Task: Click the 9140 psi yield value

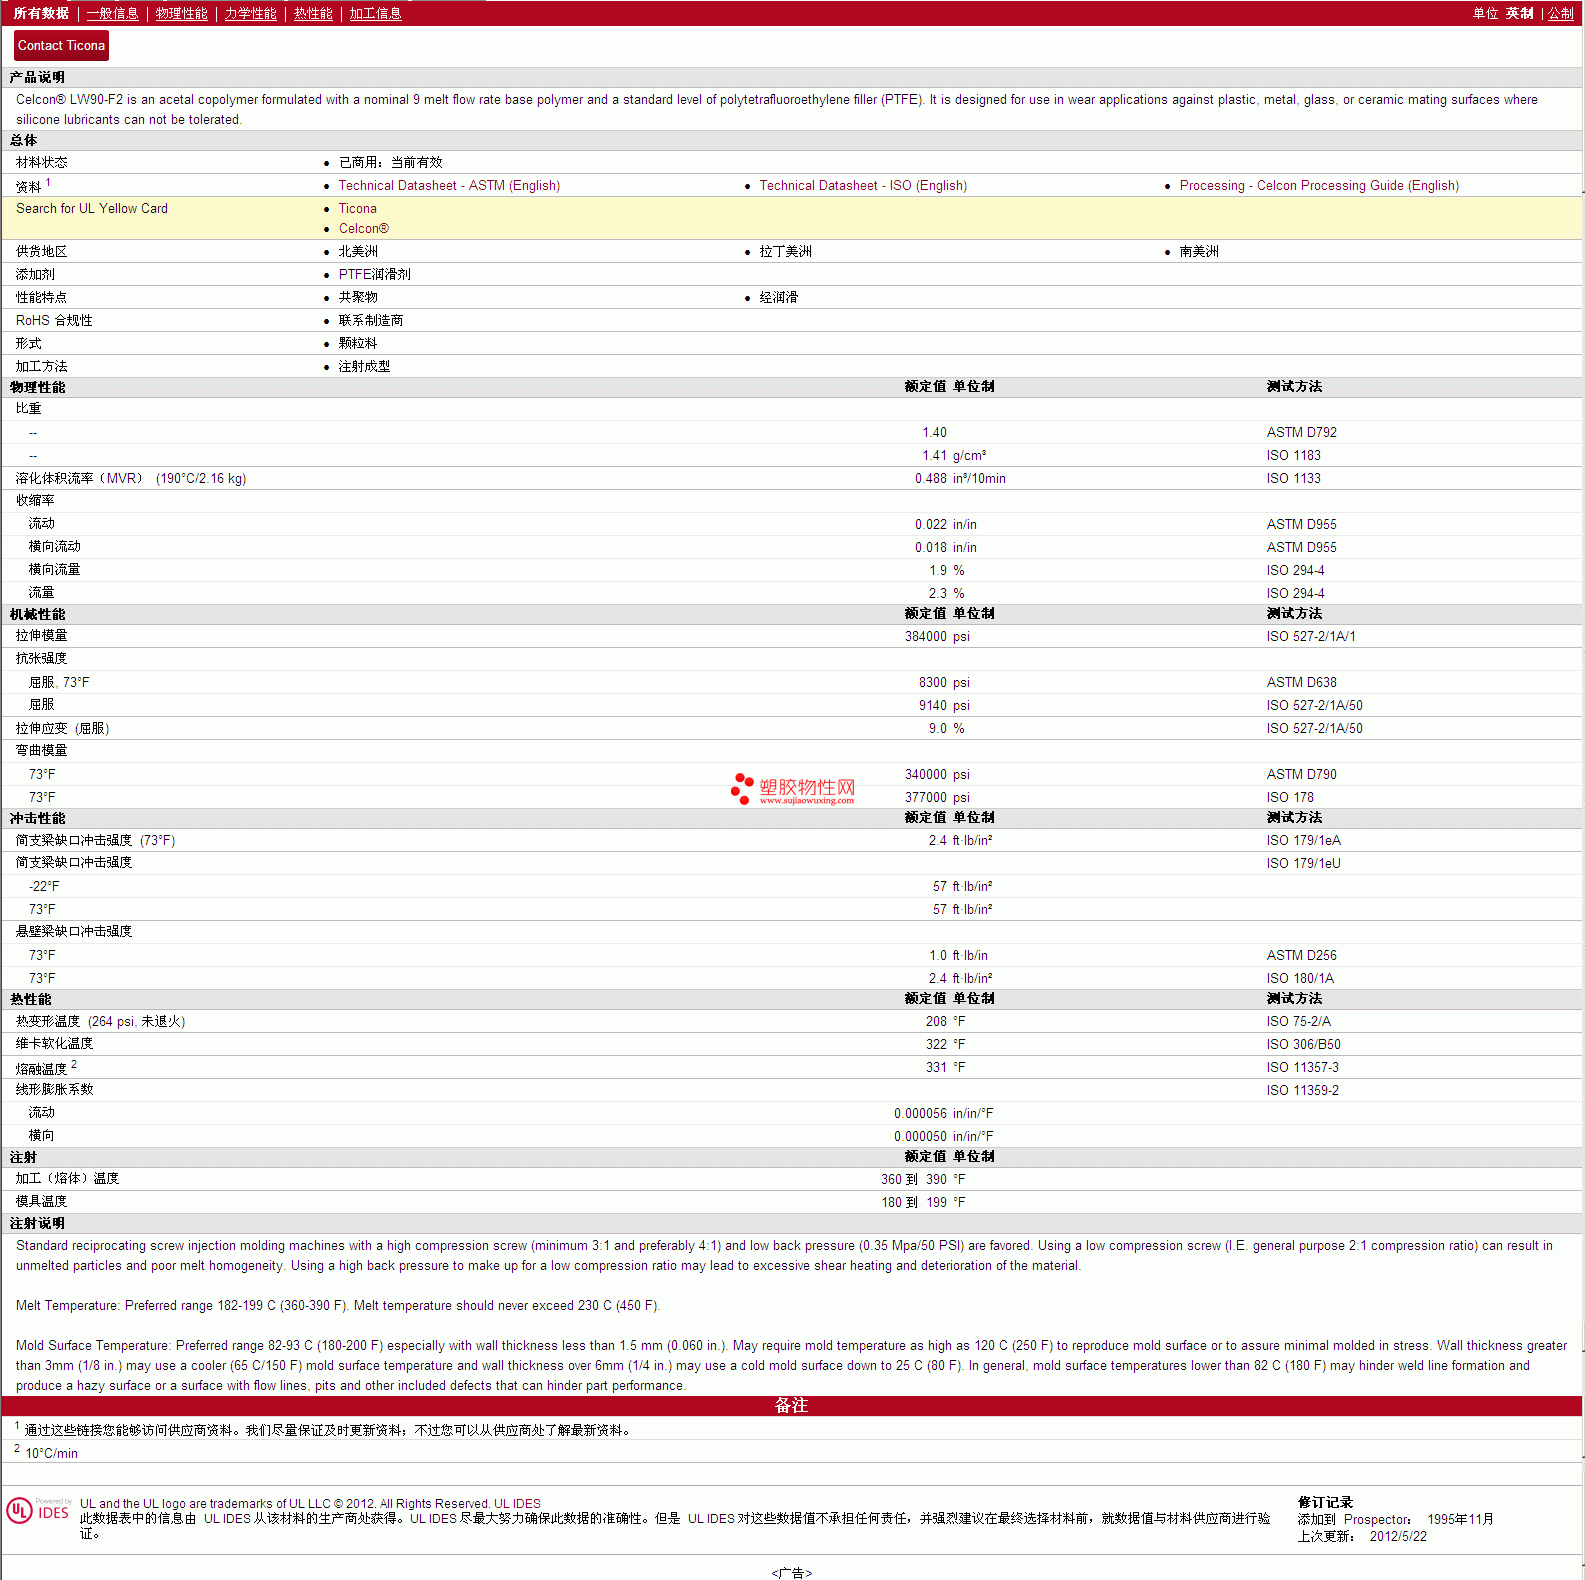Action: 944,705
